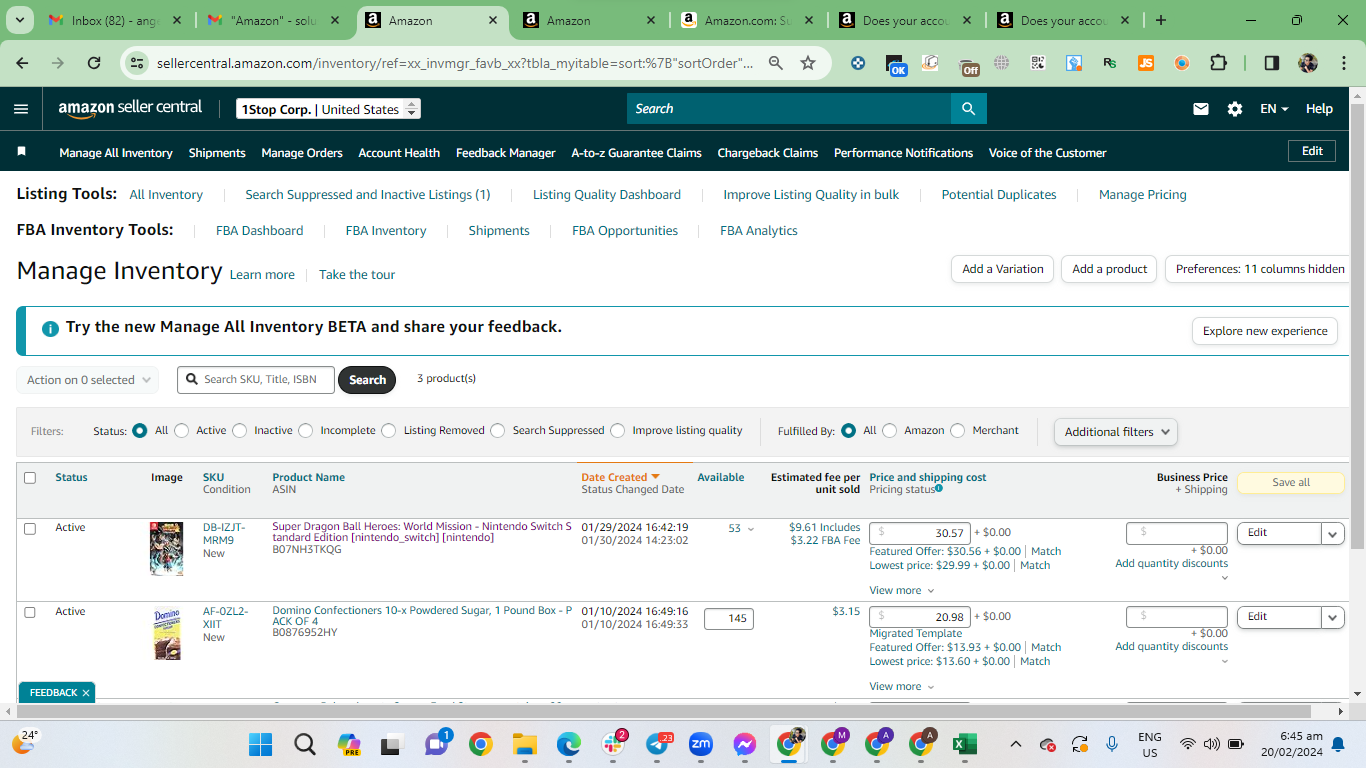Expand the available quantity 53 chevron

[751, 529]
